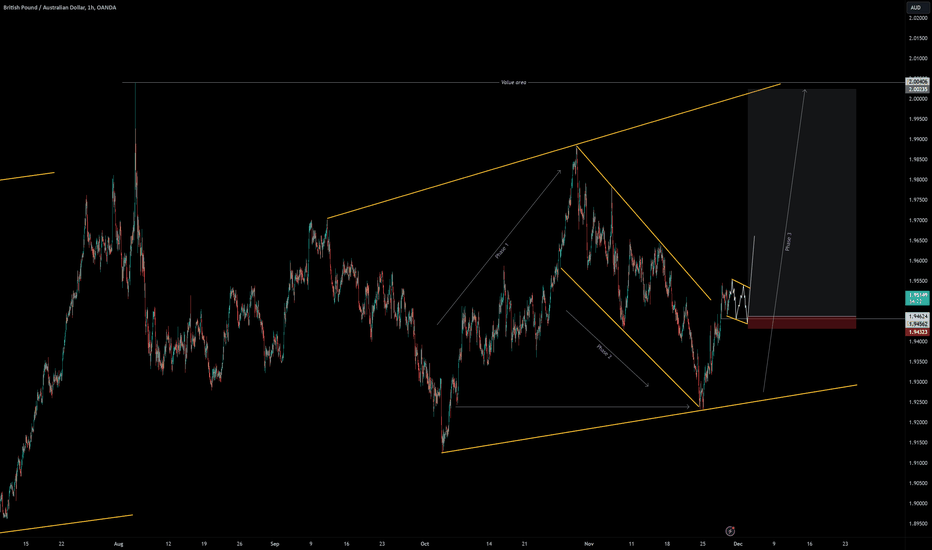Click the '21' date on time axis
This screenshot has height=550, width=932.
click(x=525, y=543)
